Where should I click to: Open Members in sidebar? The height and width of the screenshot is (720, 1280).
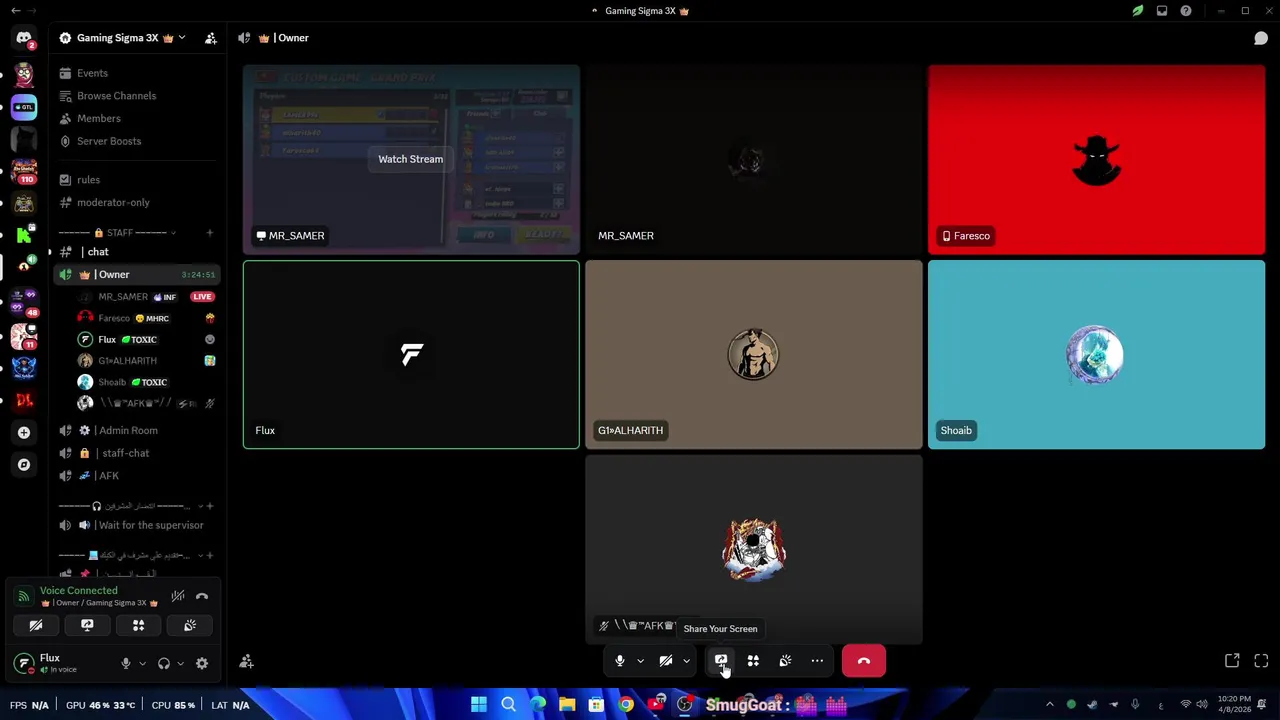click(x=135, y=118)
